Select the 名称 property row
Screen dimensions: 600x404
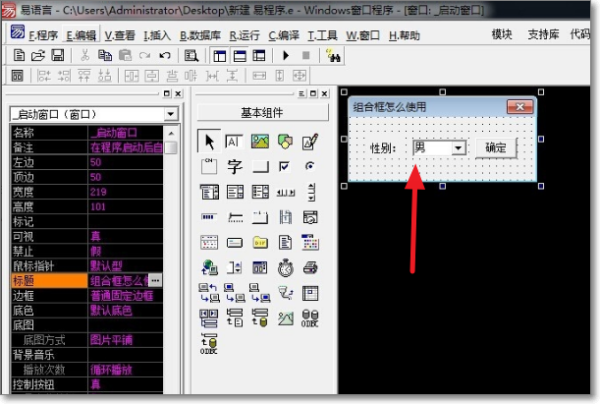(87, 133)
